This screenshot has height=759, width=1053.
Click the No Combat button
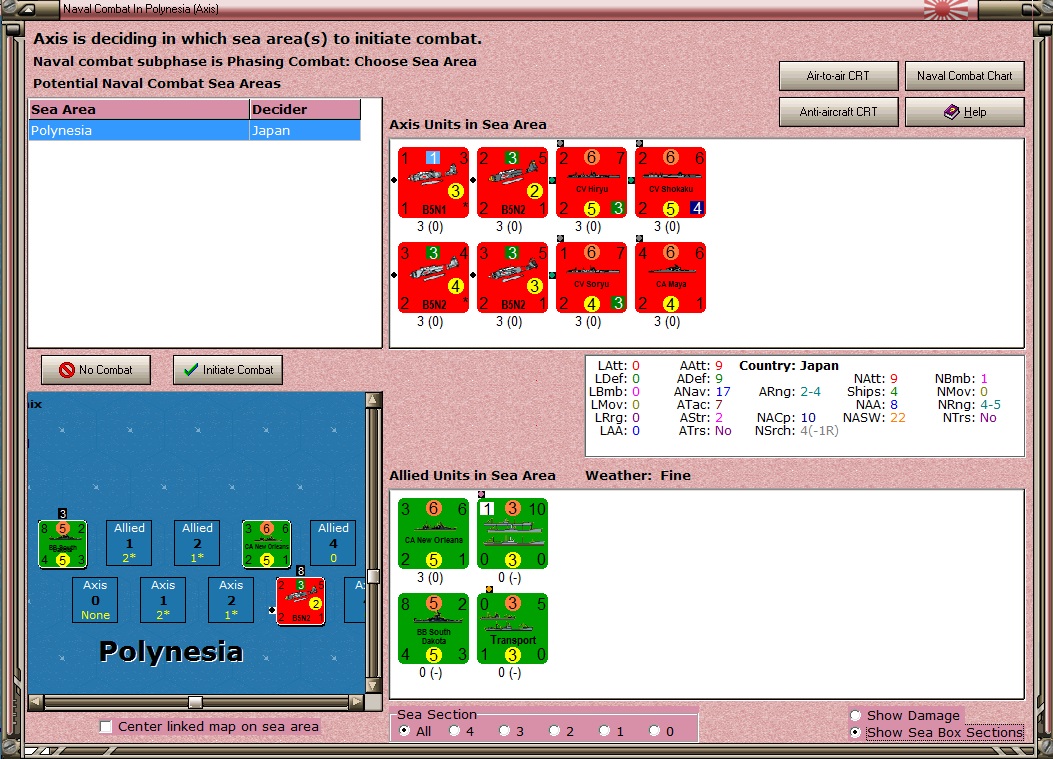tap(95, 370)
